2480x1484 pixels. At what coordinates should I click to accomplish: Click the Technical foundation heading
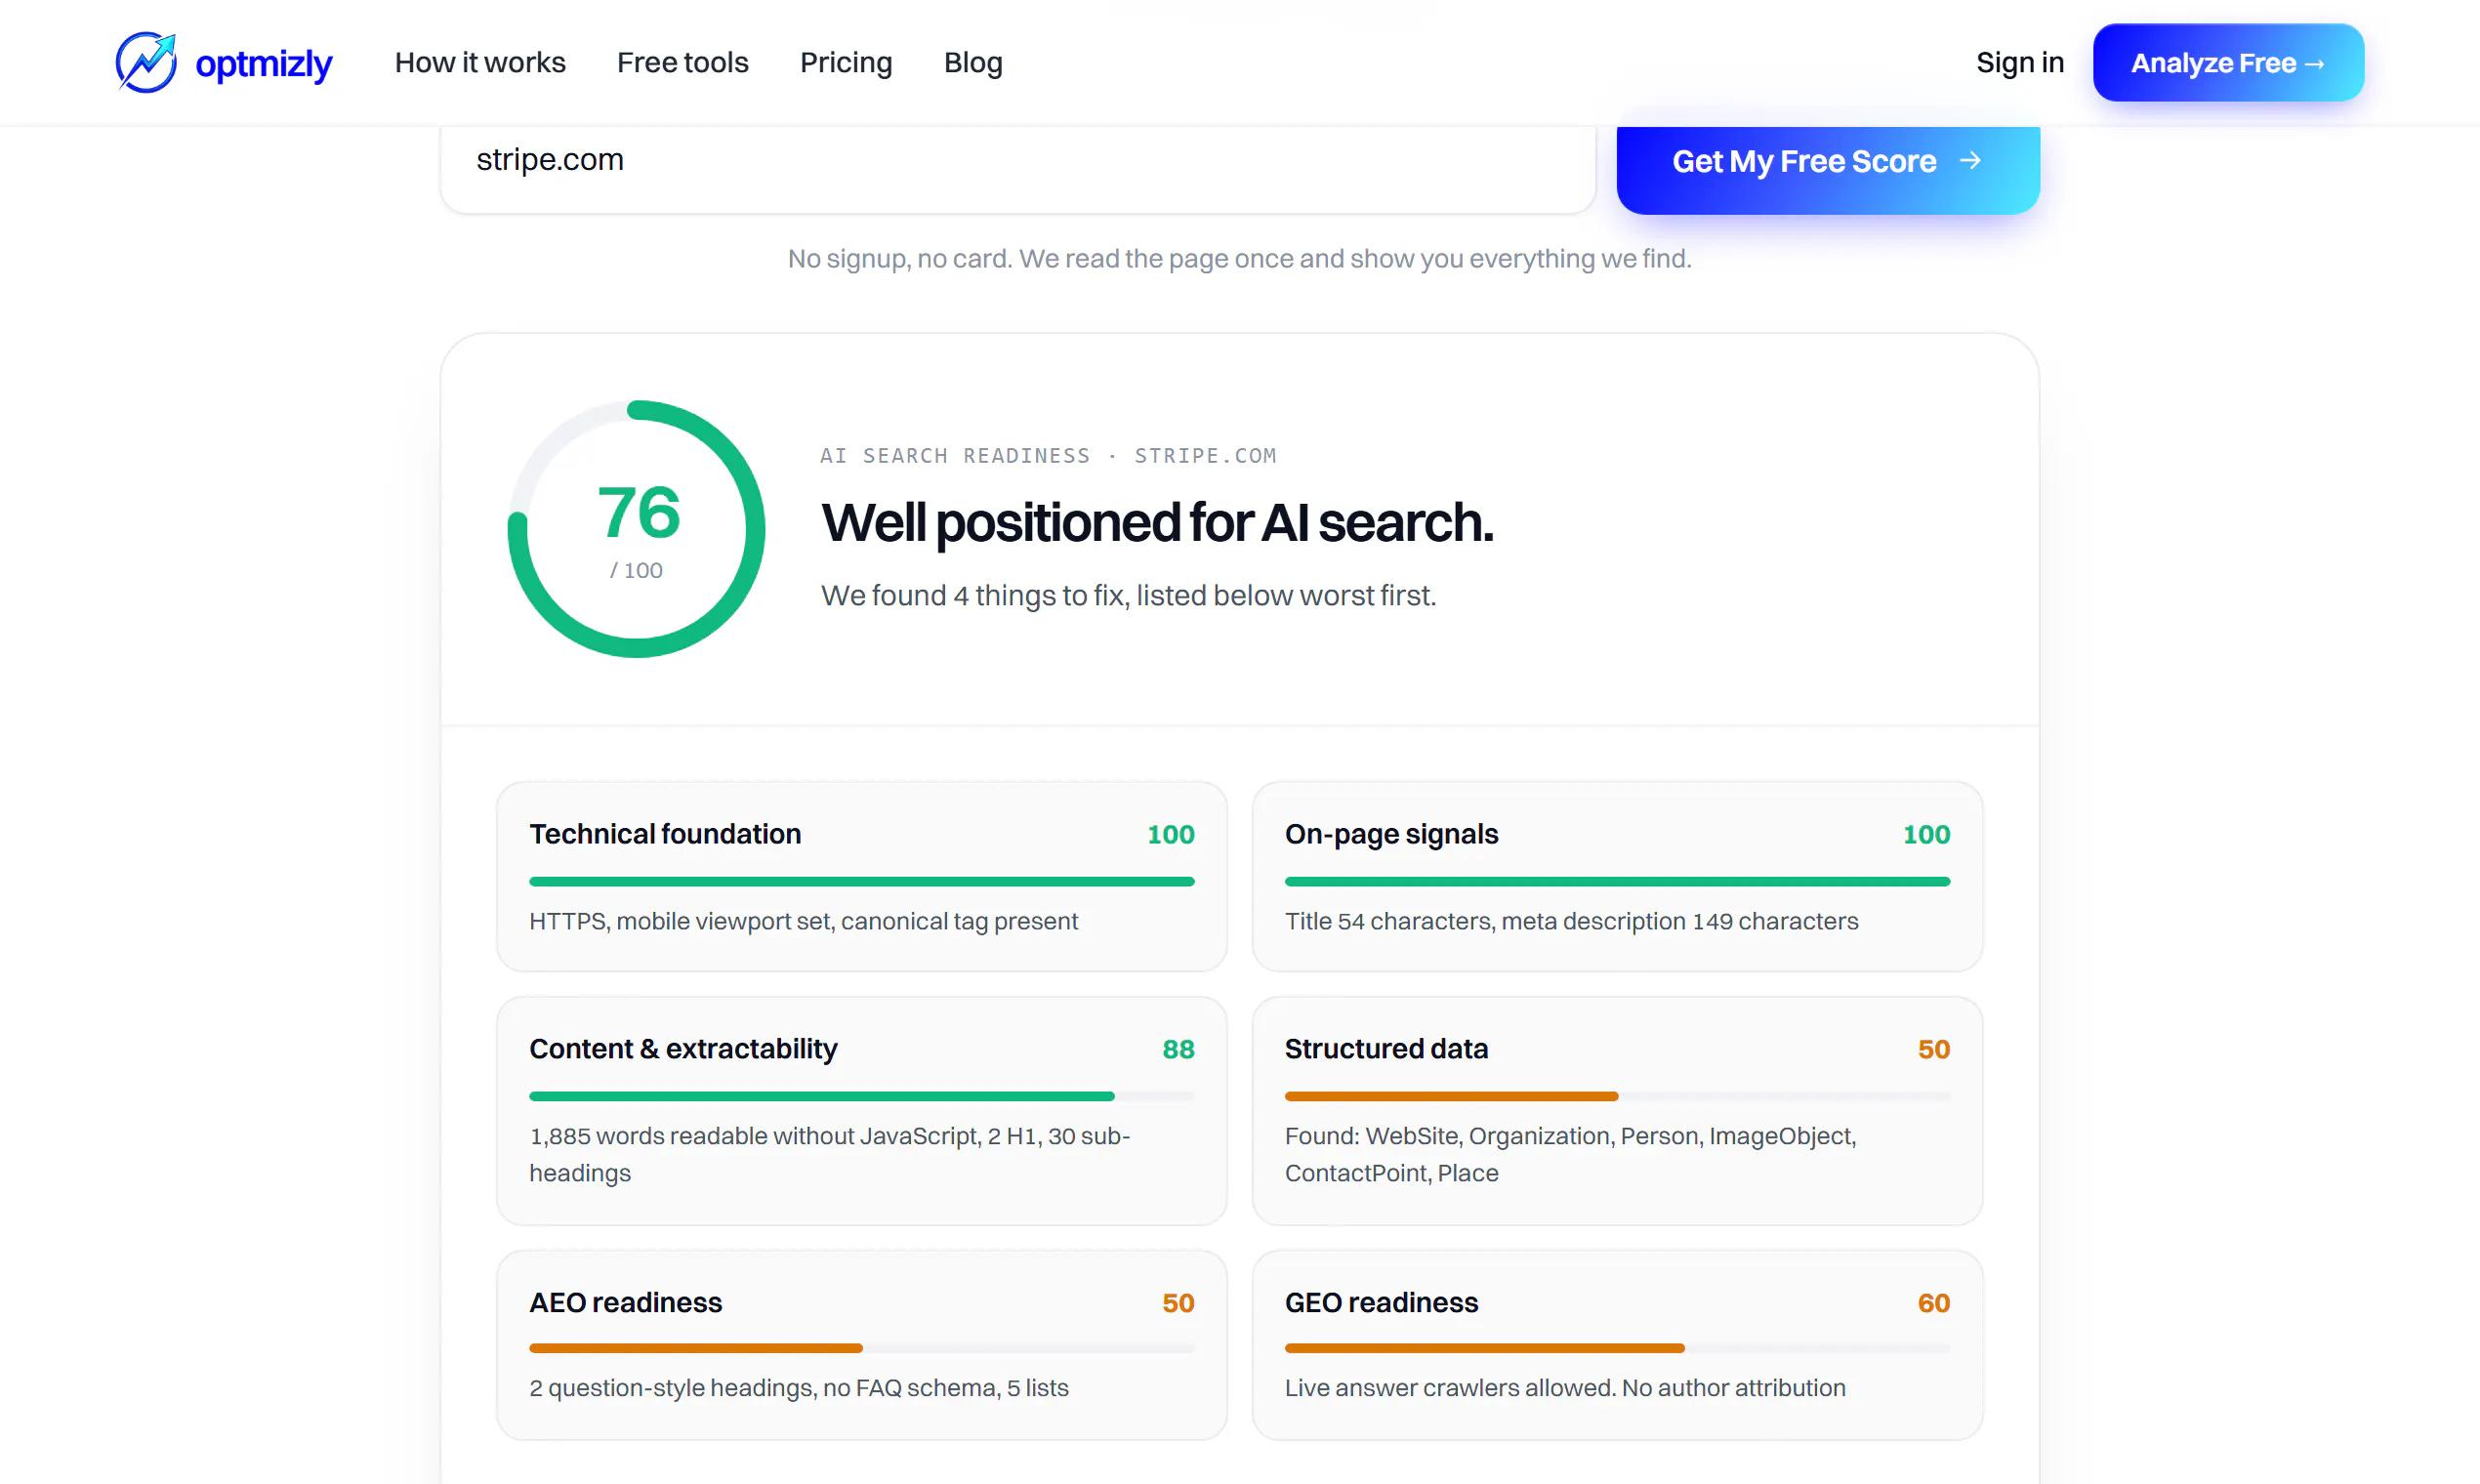(x=665, y=834)
